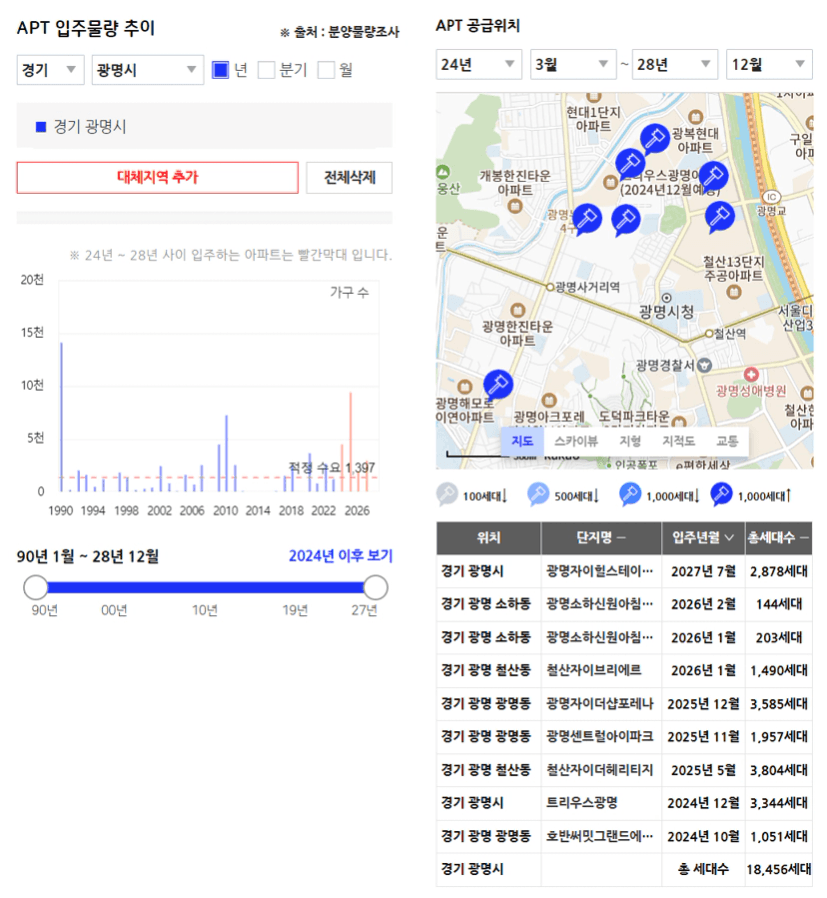Image resolution: width=827 pixels, height=898 pixels.
Task: Select the 트리우스광명 complex name in table
Action: click(x=582, y=802)
